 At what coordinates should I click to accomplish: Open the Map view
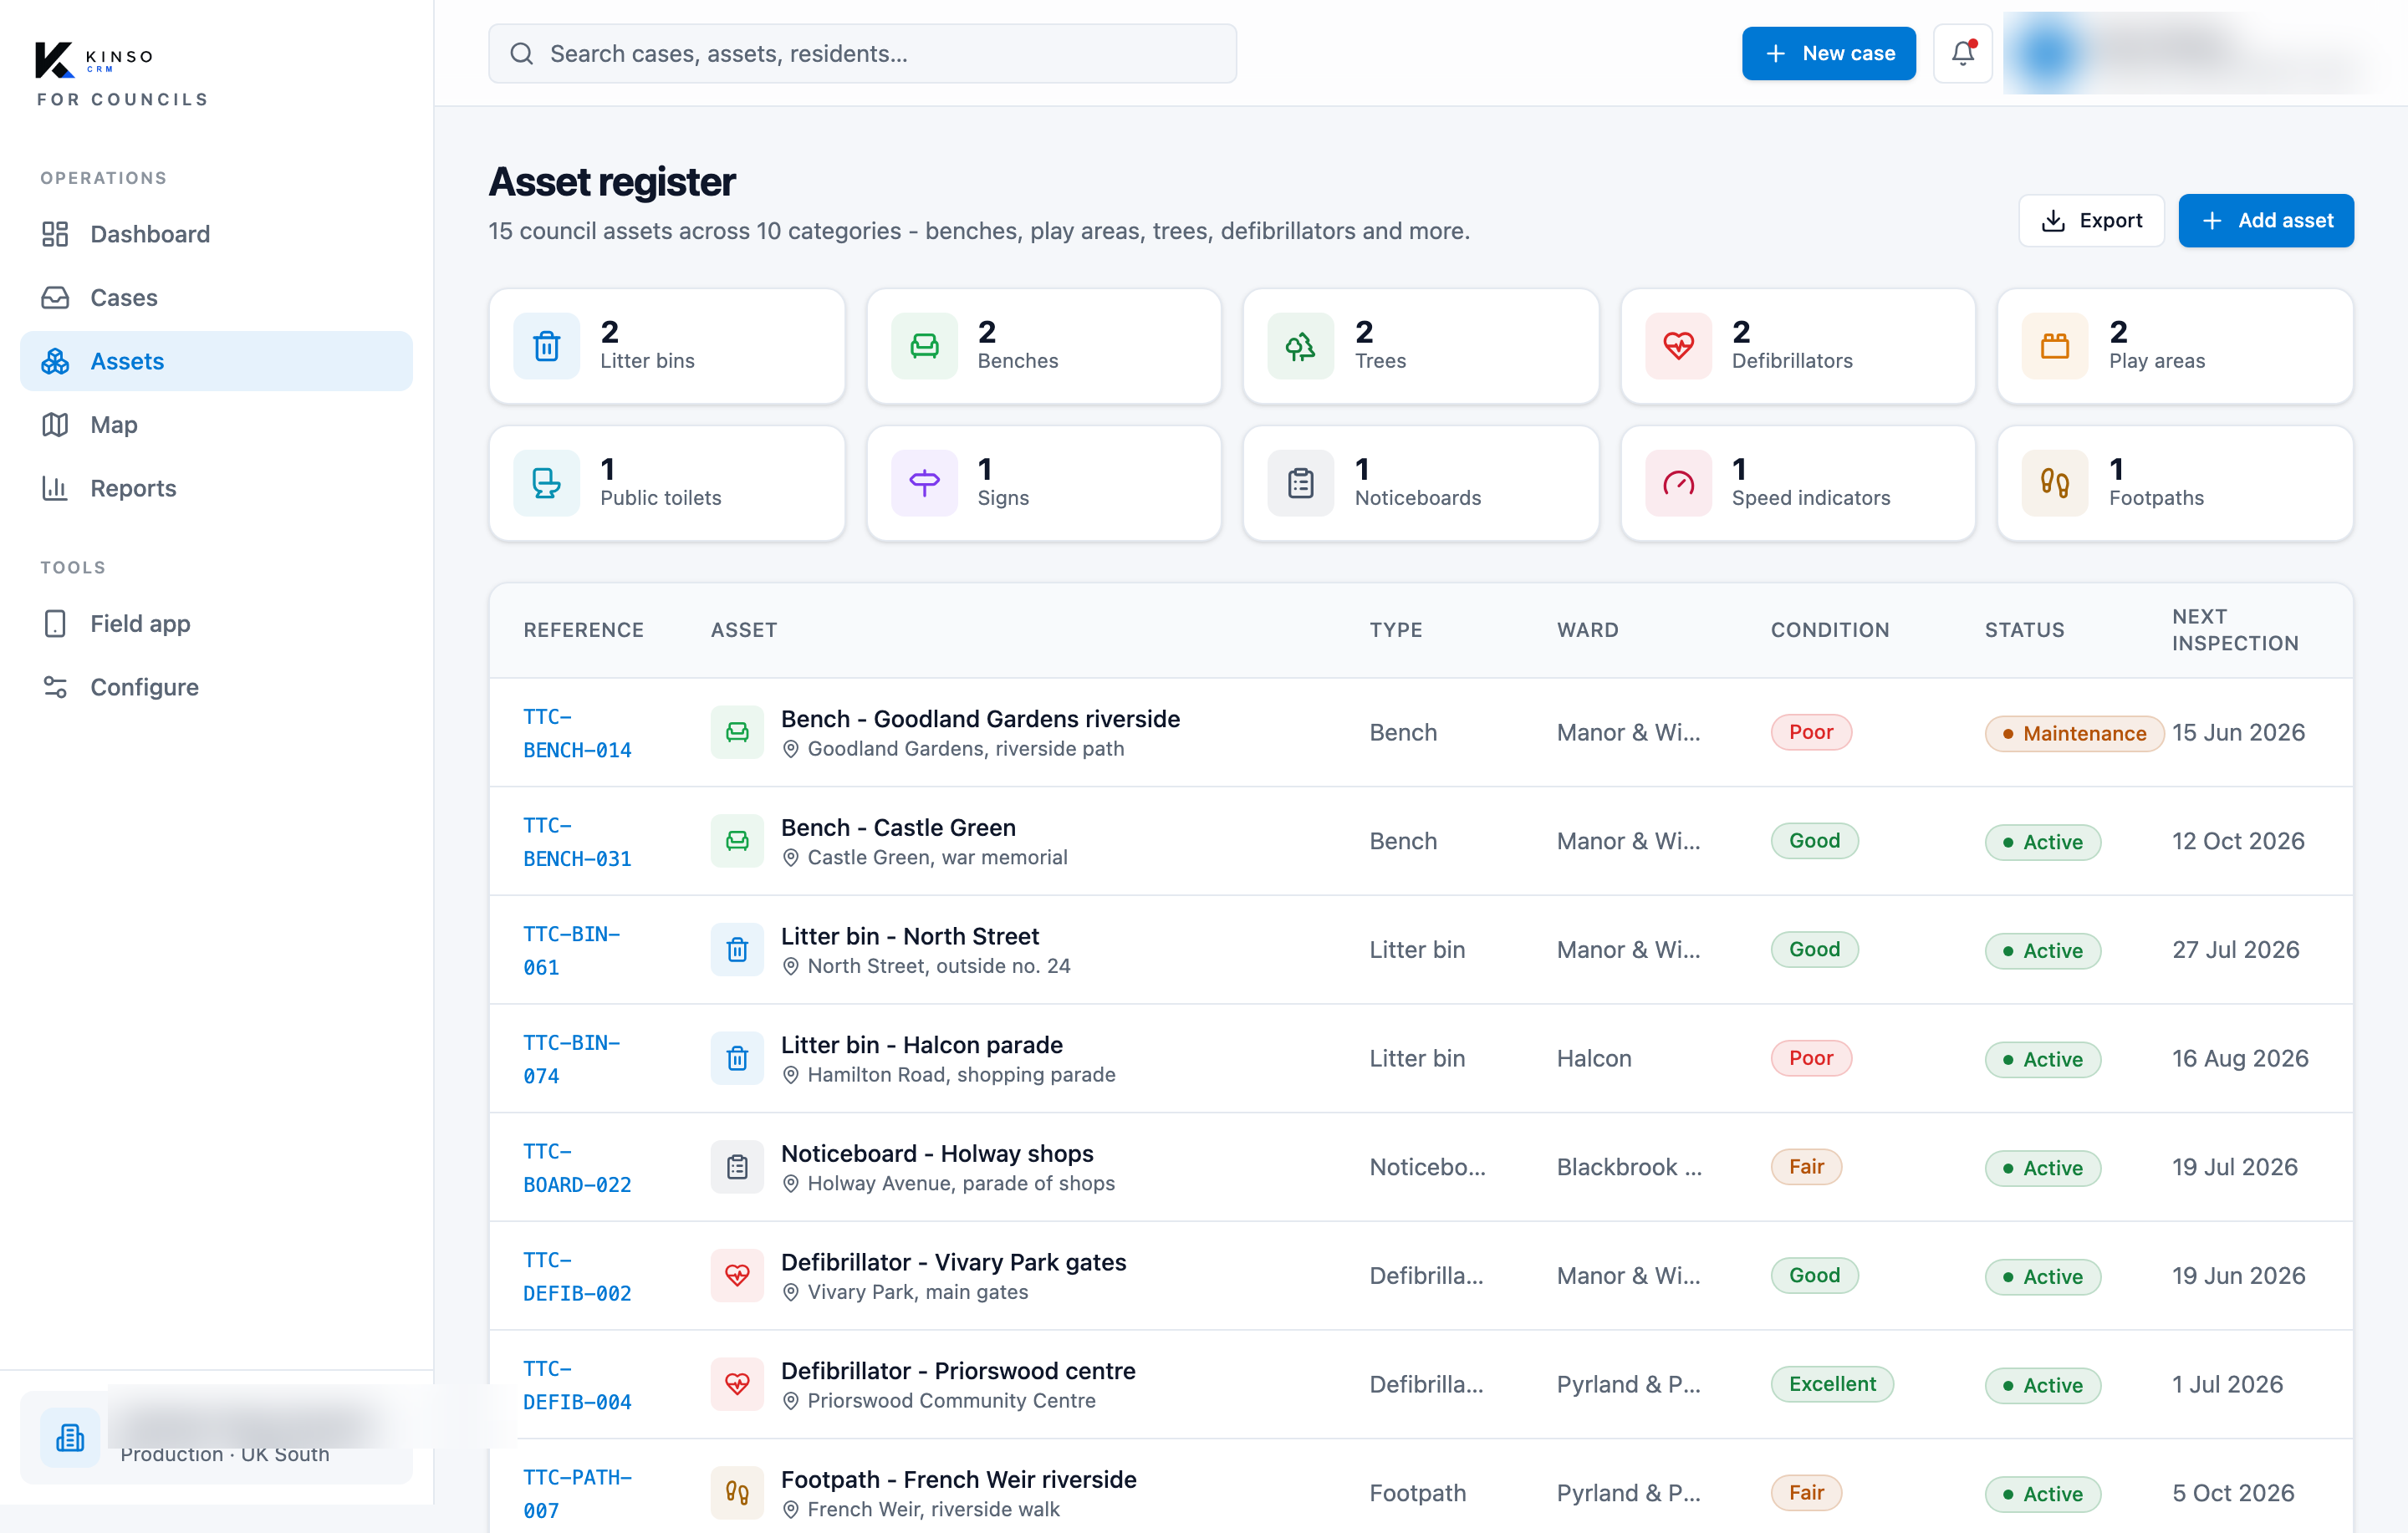click(x=216, y=425)
